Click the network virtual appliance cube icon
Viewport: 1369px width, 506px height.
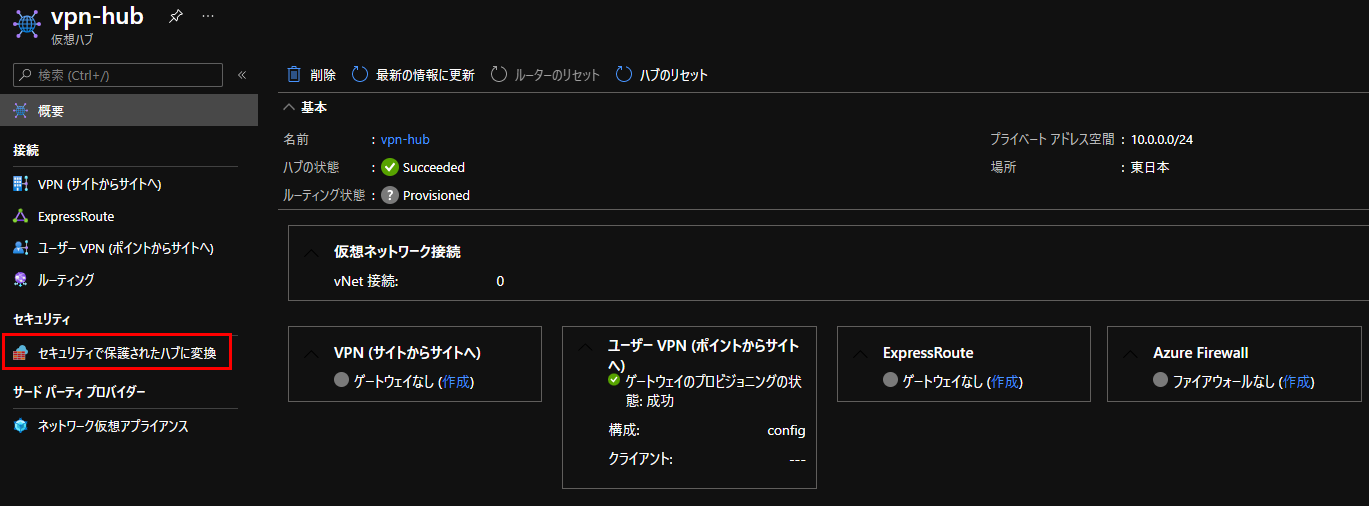(20, 426)
